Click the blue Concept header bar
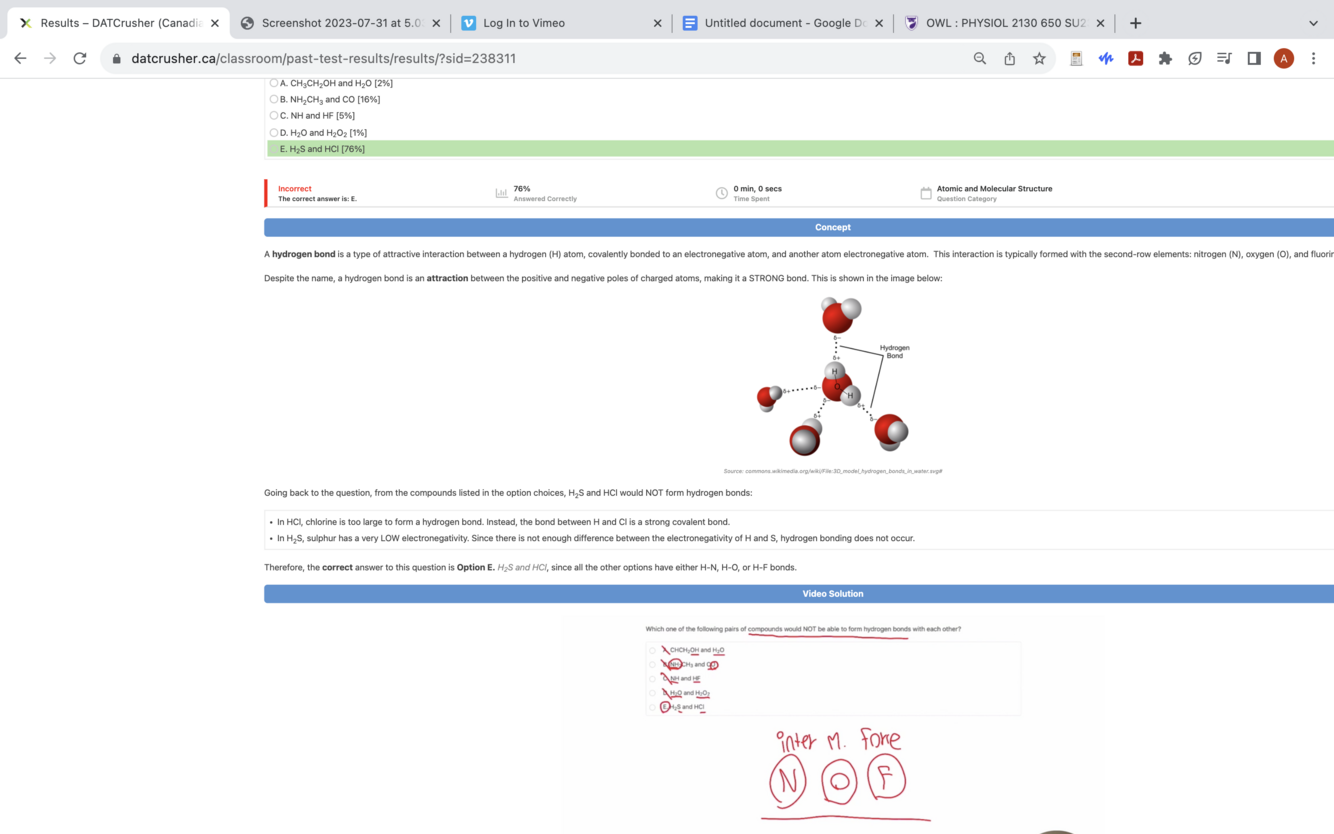This screenshot has height=834, width=1334. tap(799, 227)
